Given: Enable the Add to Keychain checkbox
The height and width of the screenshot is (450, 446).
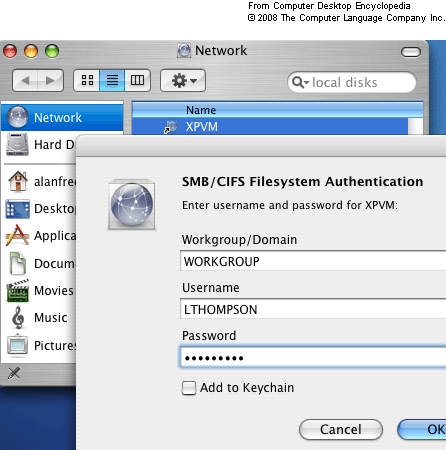Looking at the screenshot, I should [x=189, y=388].
